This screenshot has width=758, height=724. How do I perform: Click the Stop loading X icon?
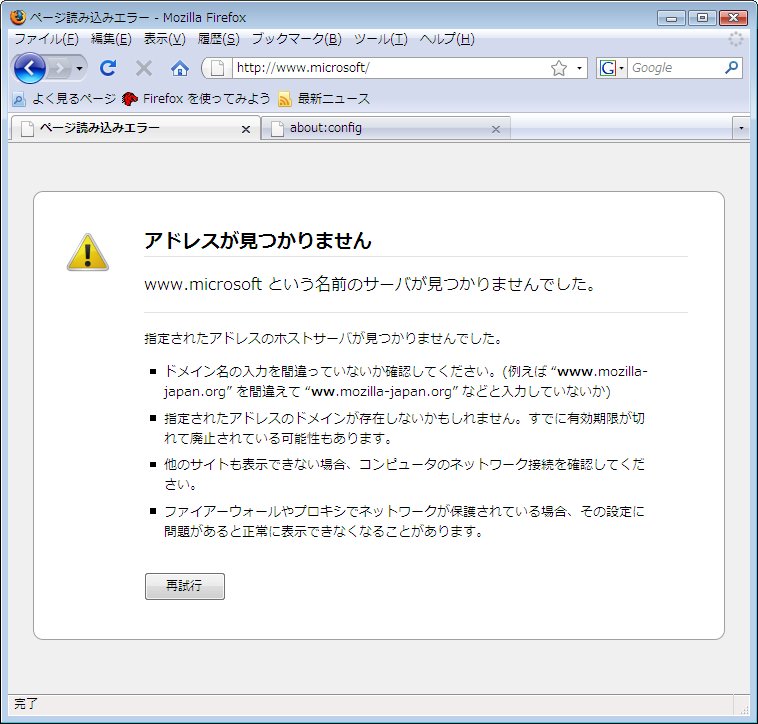[x=144, y=68]
